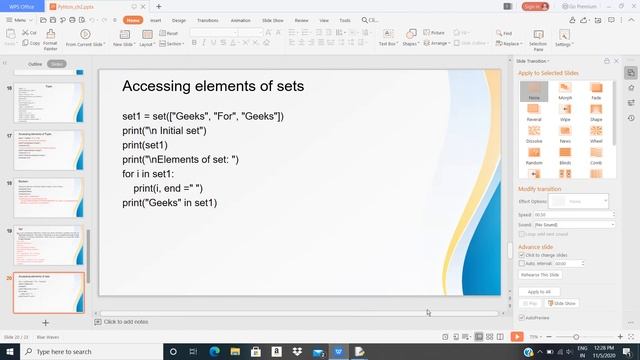Image resolution: width=640 pixels, height=360 pixels.
Task: Click Bold formatting button
Action: pos(194,42)
